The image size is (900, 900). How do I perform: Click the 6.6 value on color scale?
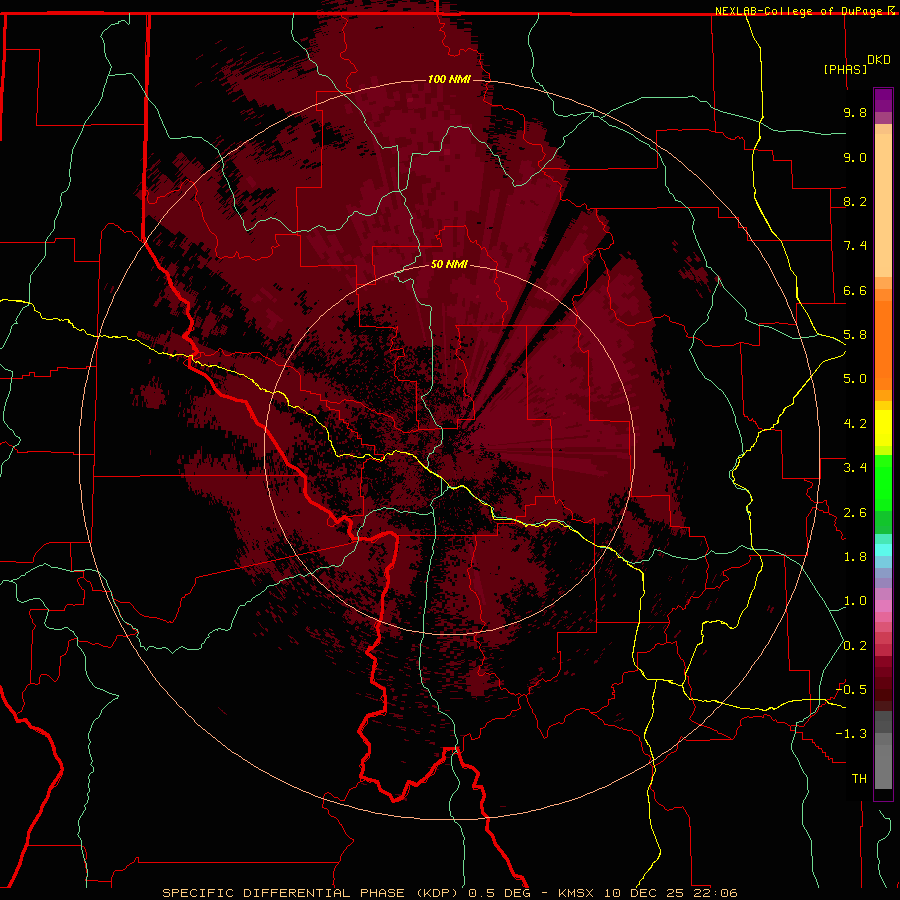[855, 290]
